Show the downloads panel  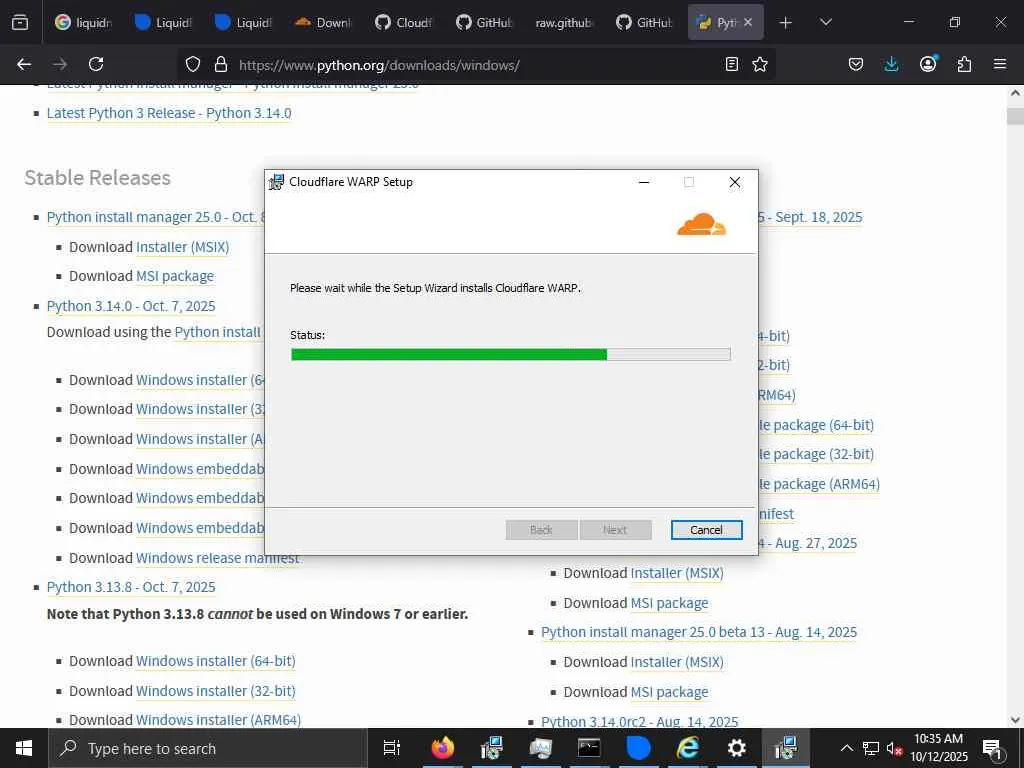point(891,64)
